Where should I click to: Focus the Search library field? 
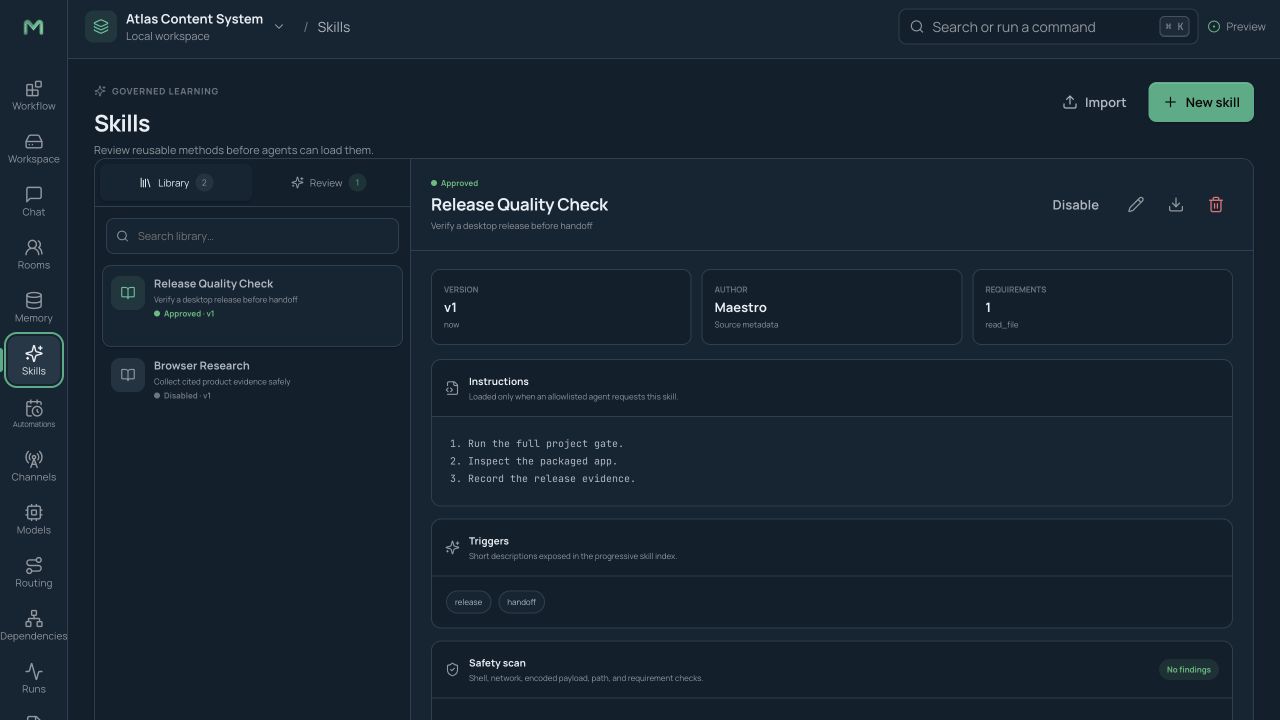point(252,236)
